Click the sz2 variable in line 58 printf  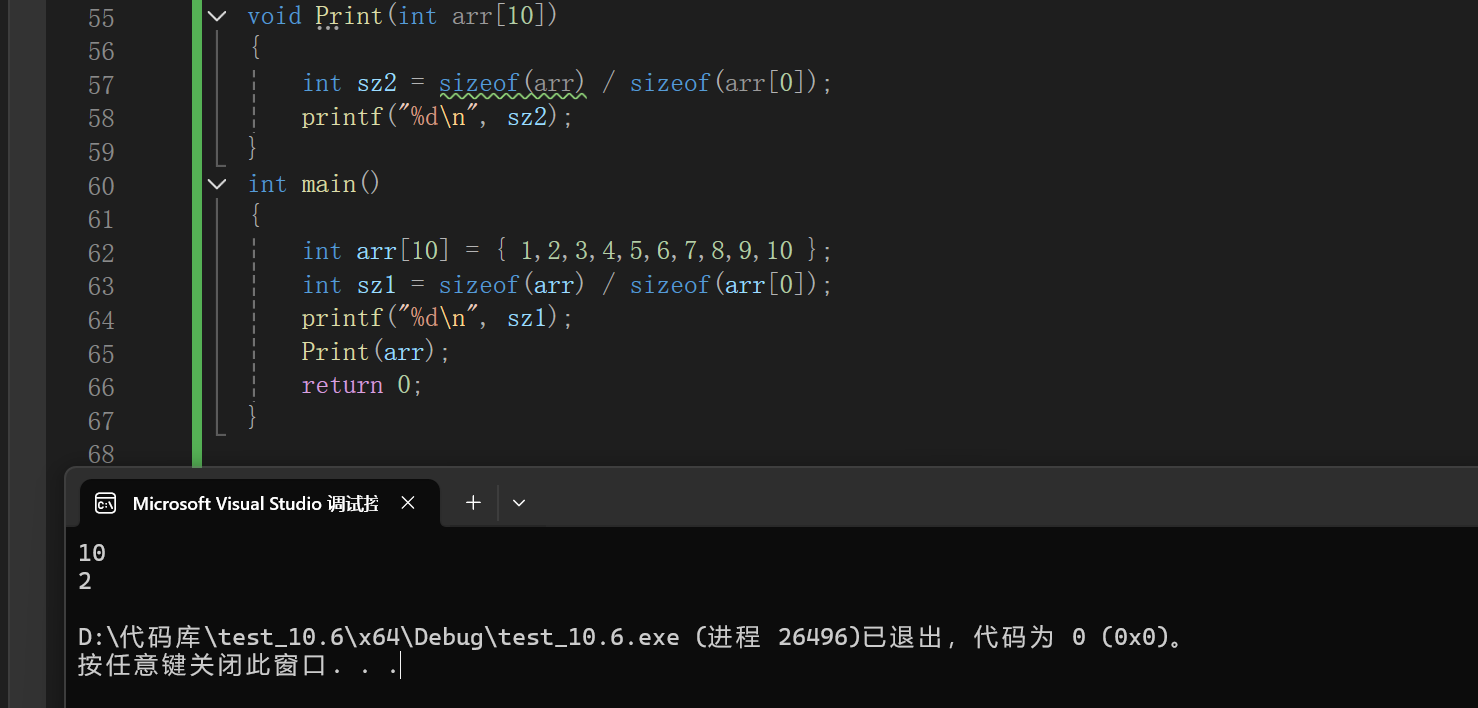click(528, 118)
